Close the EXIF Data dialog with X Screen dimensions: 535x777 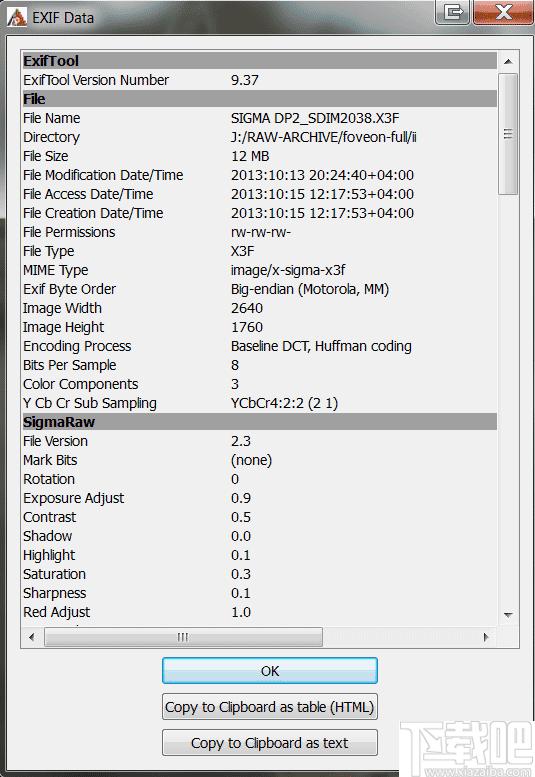tap(503, 12)
